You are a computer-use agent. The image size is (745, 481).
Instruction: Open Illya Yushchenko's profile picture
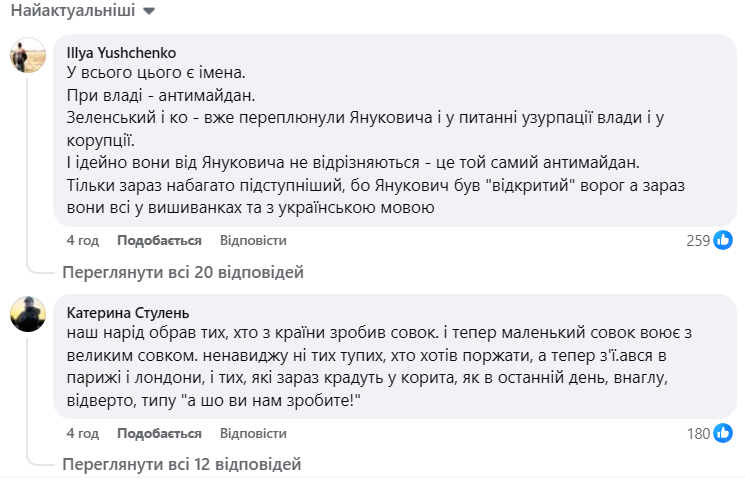[x=28, y=56]
